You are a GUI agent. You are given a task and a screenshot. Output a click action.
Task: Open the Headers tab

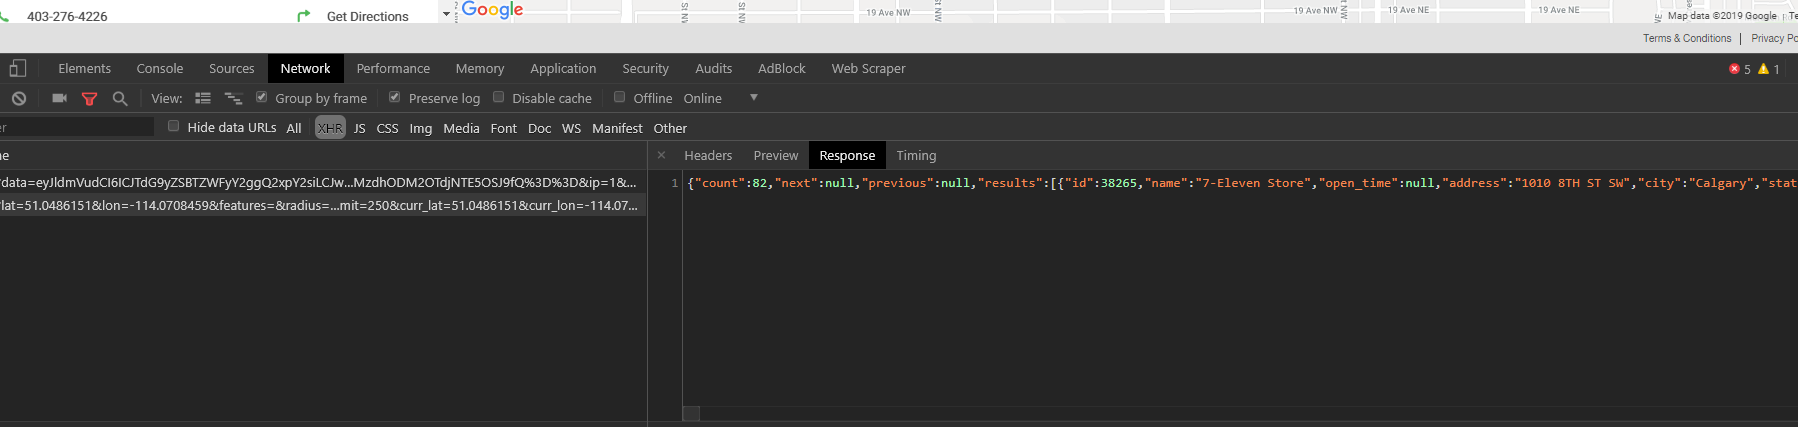(x=708, y=155)
